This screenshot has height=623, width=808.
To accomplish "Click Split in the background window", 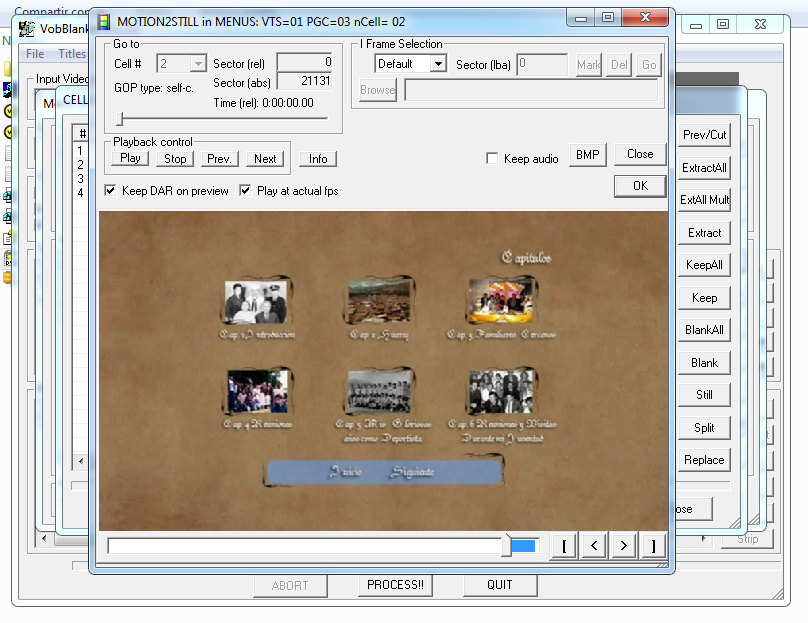I will 704,428.
